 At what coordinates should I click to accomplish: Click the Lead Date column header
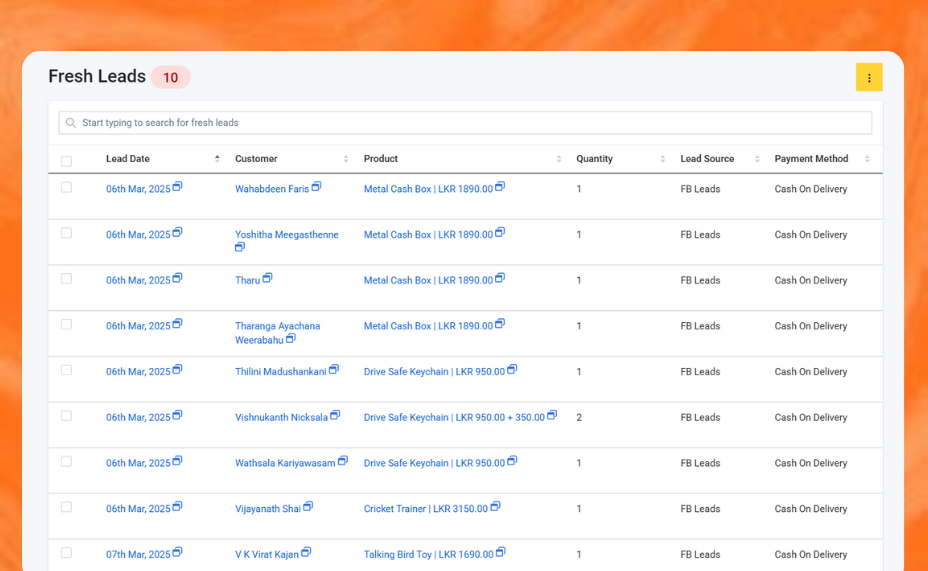tap(128, 159)
